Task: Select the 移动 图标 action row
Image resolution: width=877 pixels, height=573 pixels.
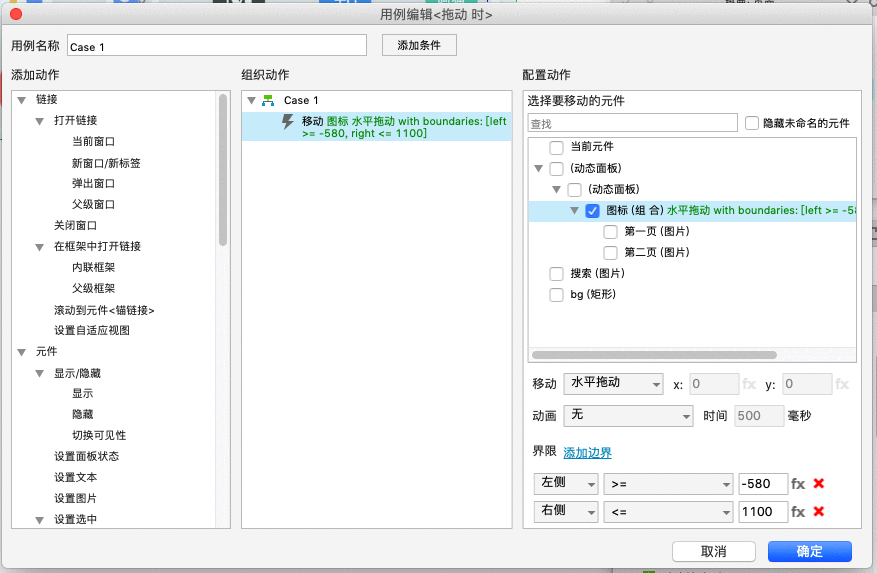Action: point(377,126)
